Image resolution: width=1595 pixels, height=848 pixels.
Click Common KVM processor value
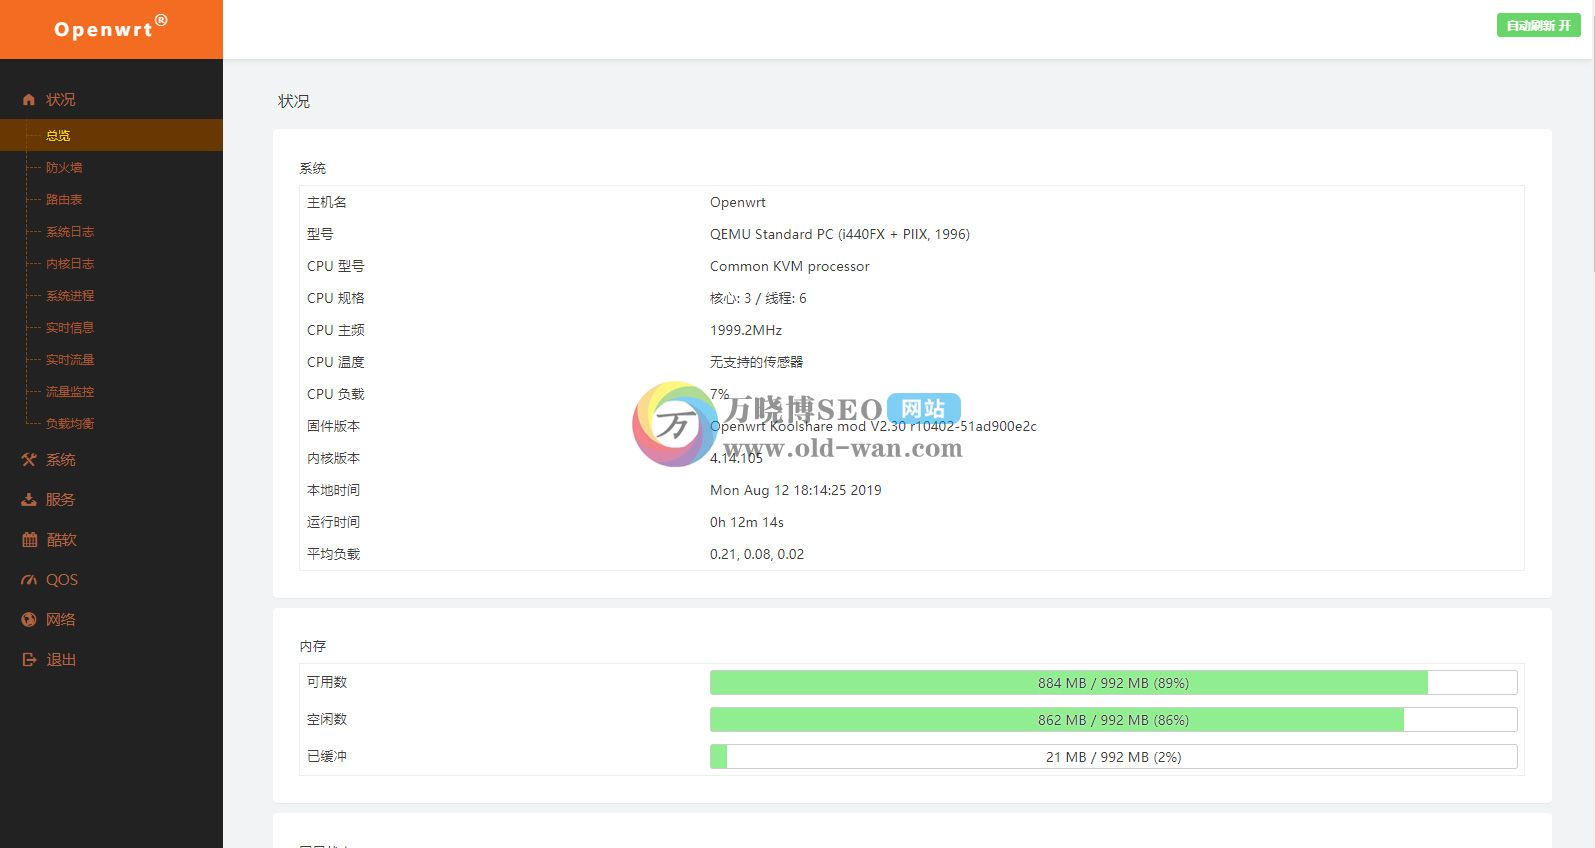click(x=790, y=266)
